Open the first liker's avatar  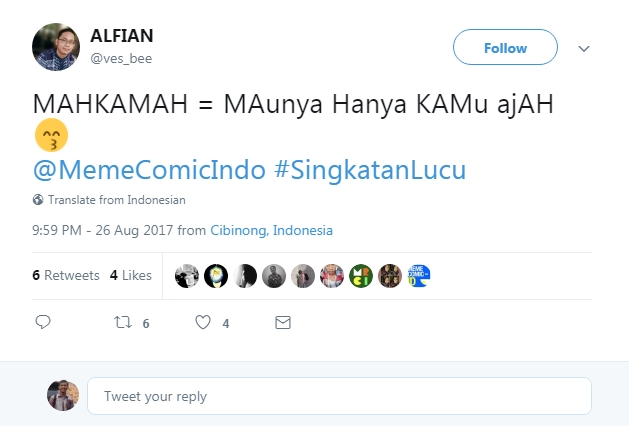tap(187, 276)
